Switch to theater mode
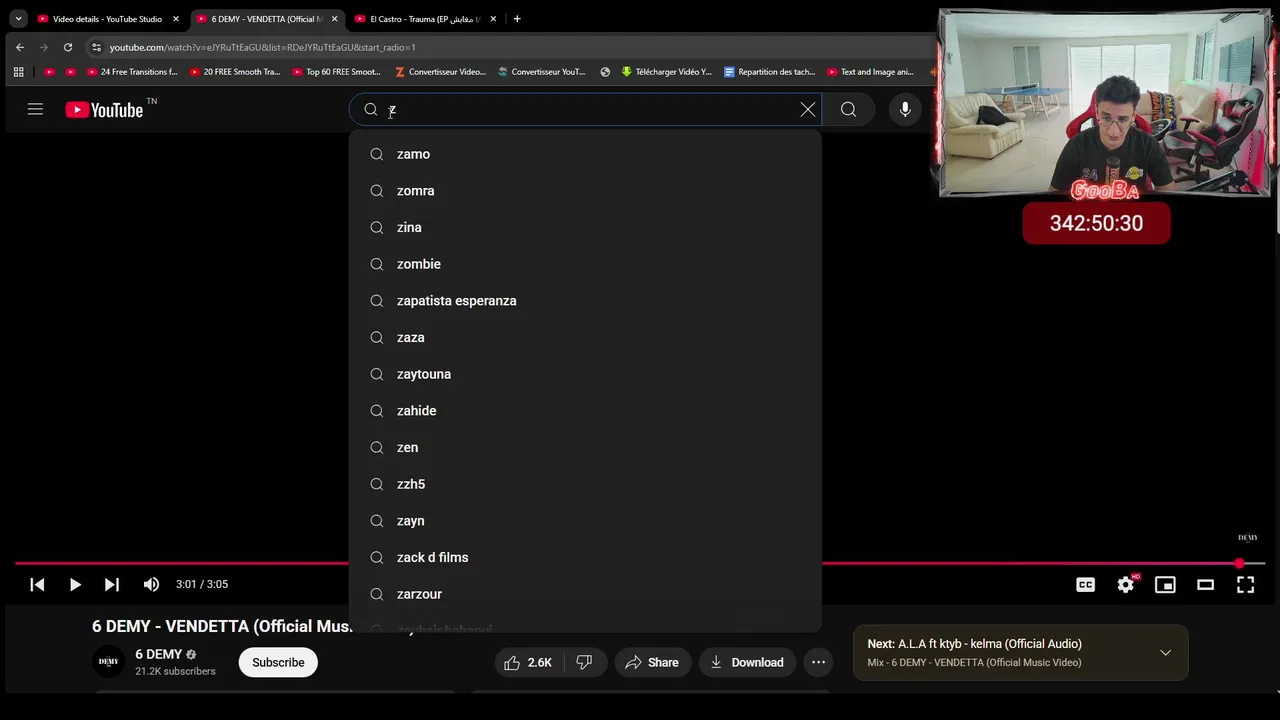Image resolution: width=1280 pixels, height=720 pixels. coord(1205,585)
